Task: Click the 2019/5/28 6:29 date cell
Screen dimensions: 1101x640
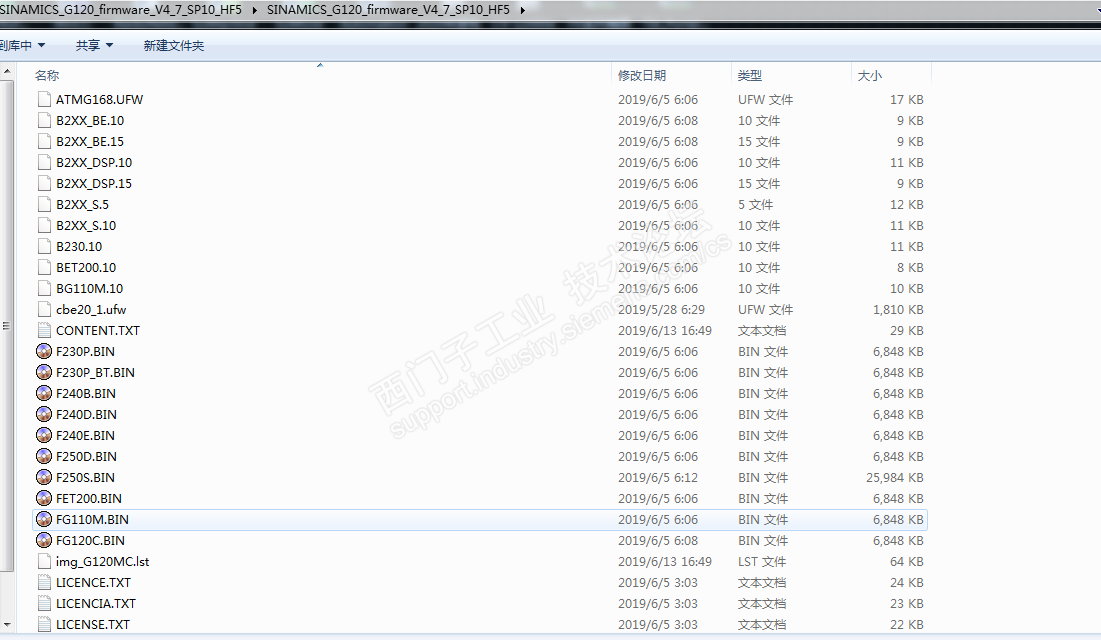Action: pos(661,309)
